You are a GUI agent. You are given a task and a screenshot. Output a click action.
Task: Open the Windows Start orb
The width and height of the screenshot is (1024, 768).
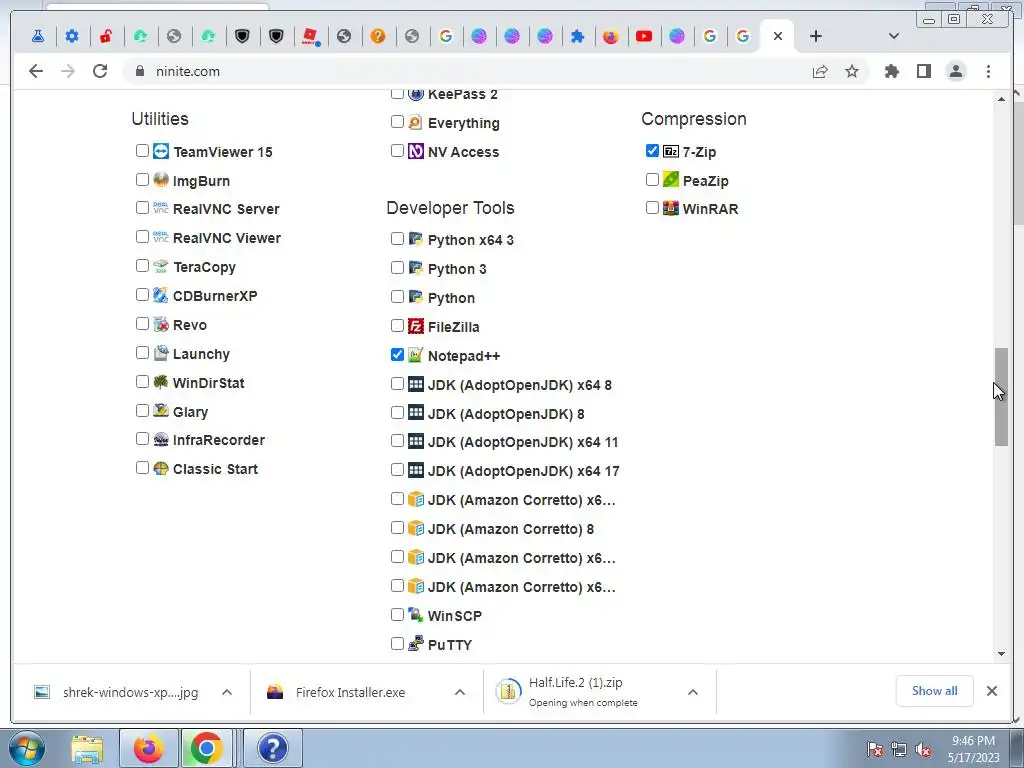27,748
